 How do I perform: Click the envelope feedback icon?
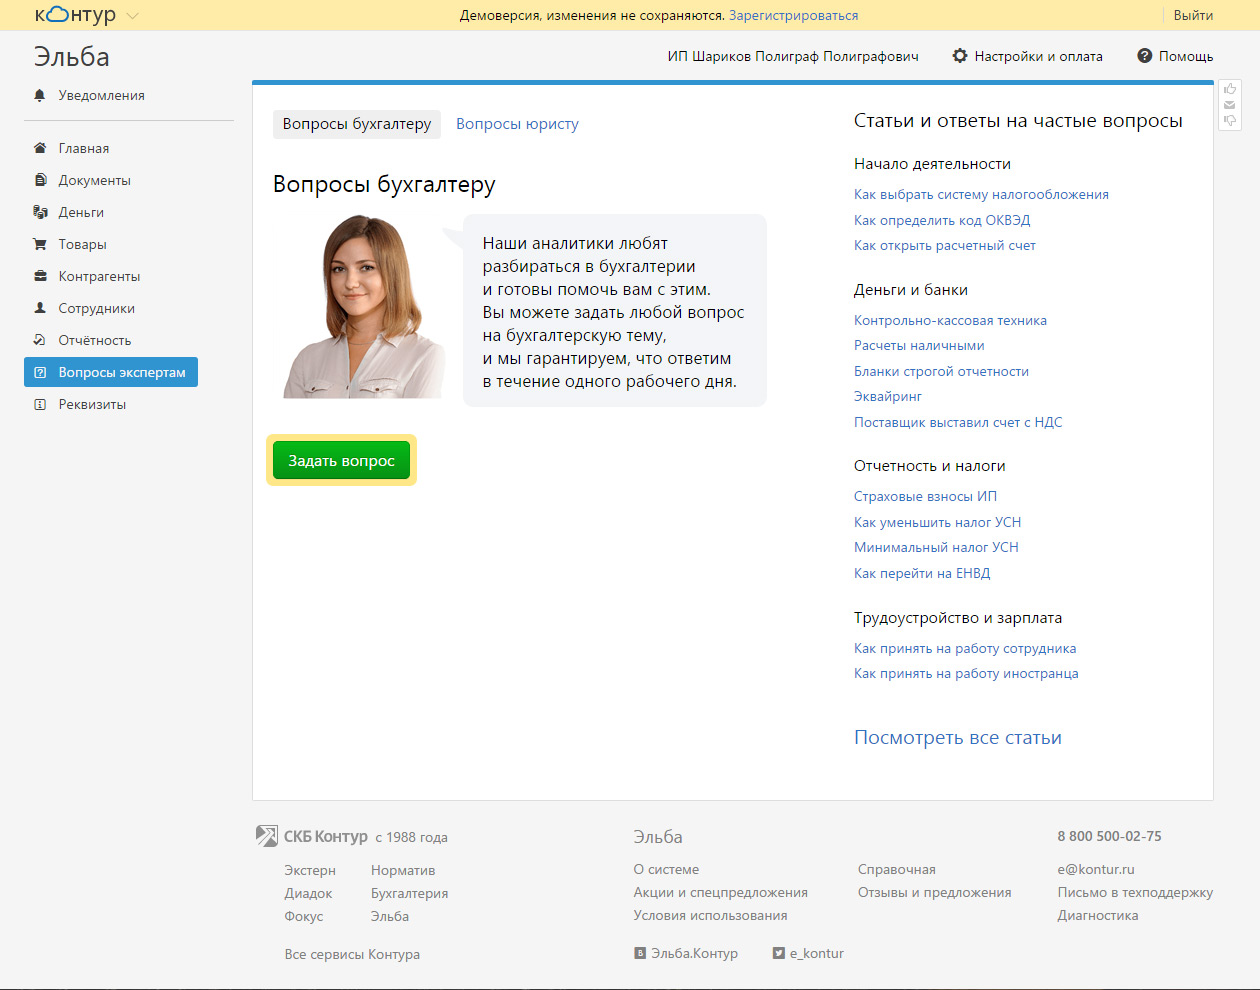[1230, 105]
